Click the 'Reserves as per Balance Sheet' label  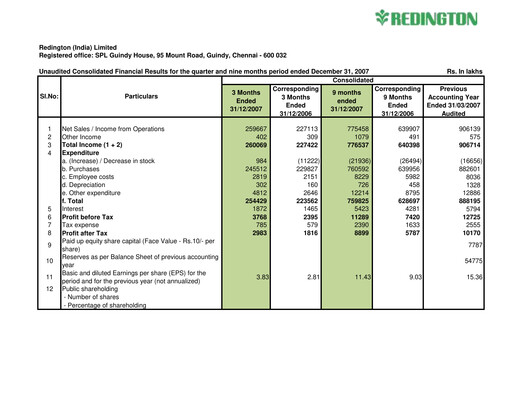pyautogui.click(x=140, y=261)
